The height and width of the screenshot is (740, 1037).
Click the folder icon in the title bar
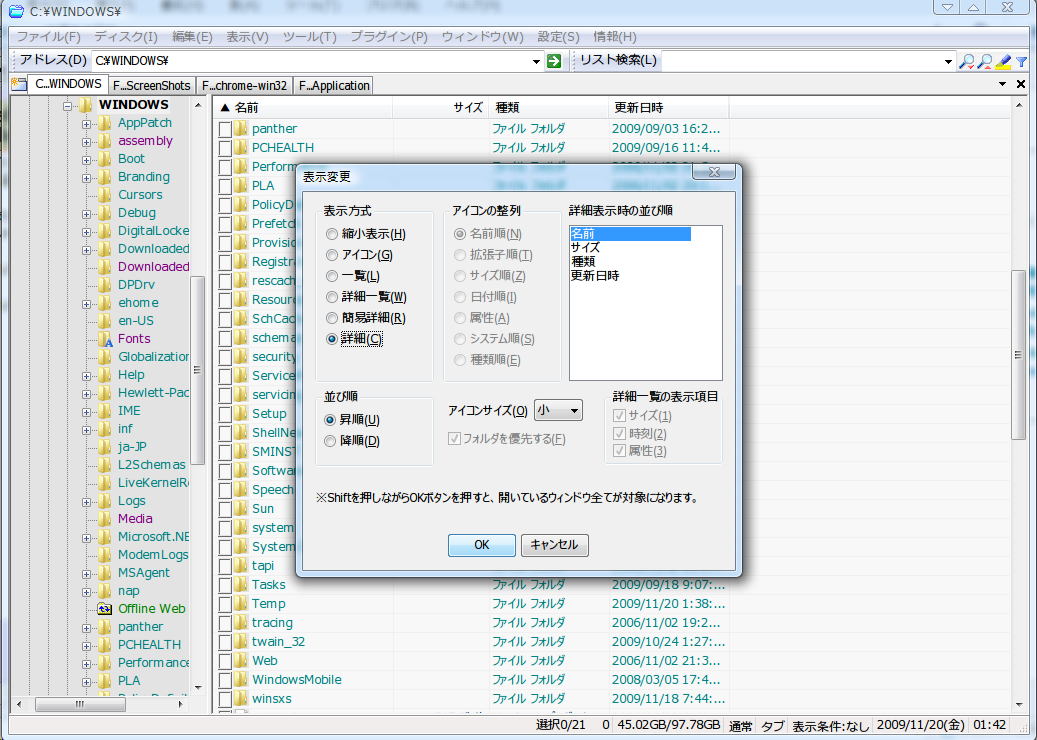coord(16,11)
